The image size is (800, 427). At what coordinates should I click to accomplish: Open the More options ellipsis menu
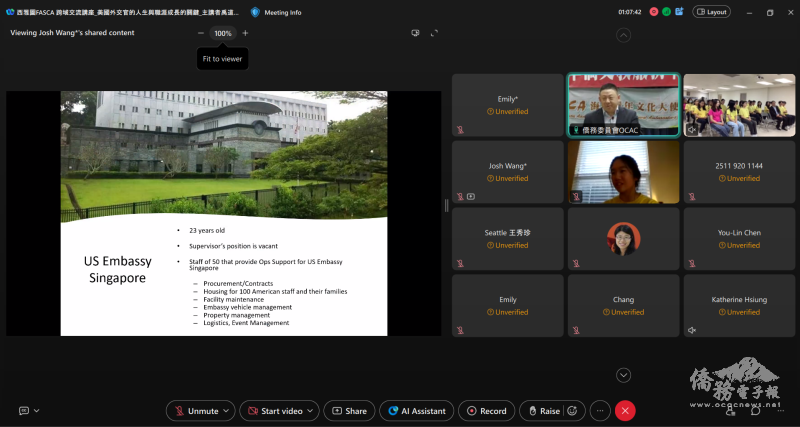[x=600, y=411]
